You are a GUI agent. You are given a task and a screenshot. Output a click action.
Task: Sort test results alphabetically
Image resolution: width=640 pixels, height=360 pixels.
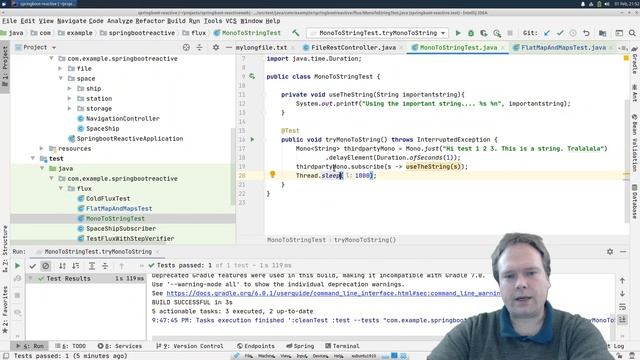(x=62, y=266)
